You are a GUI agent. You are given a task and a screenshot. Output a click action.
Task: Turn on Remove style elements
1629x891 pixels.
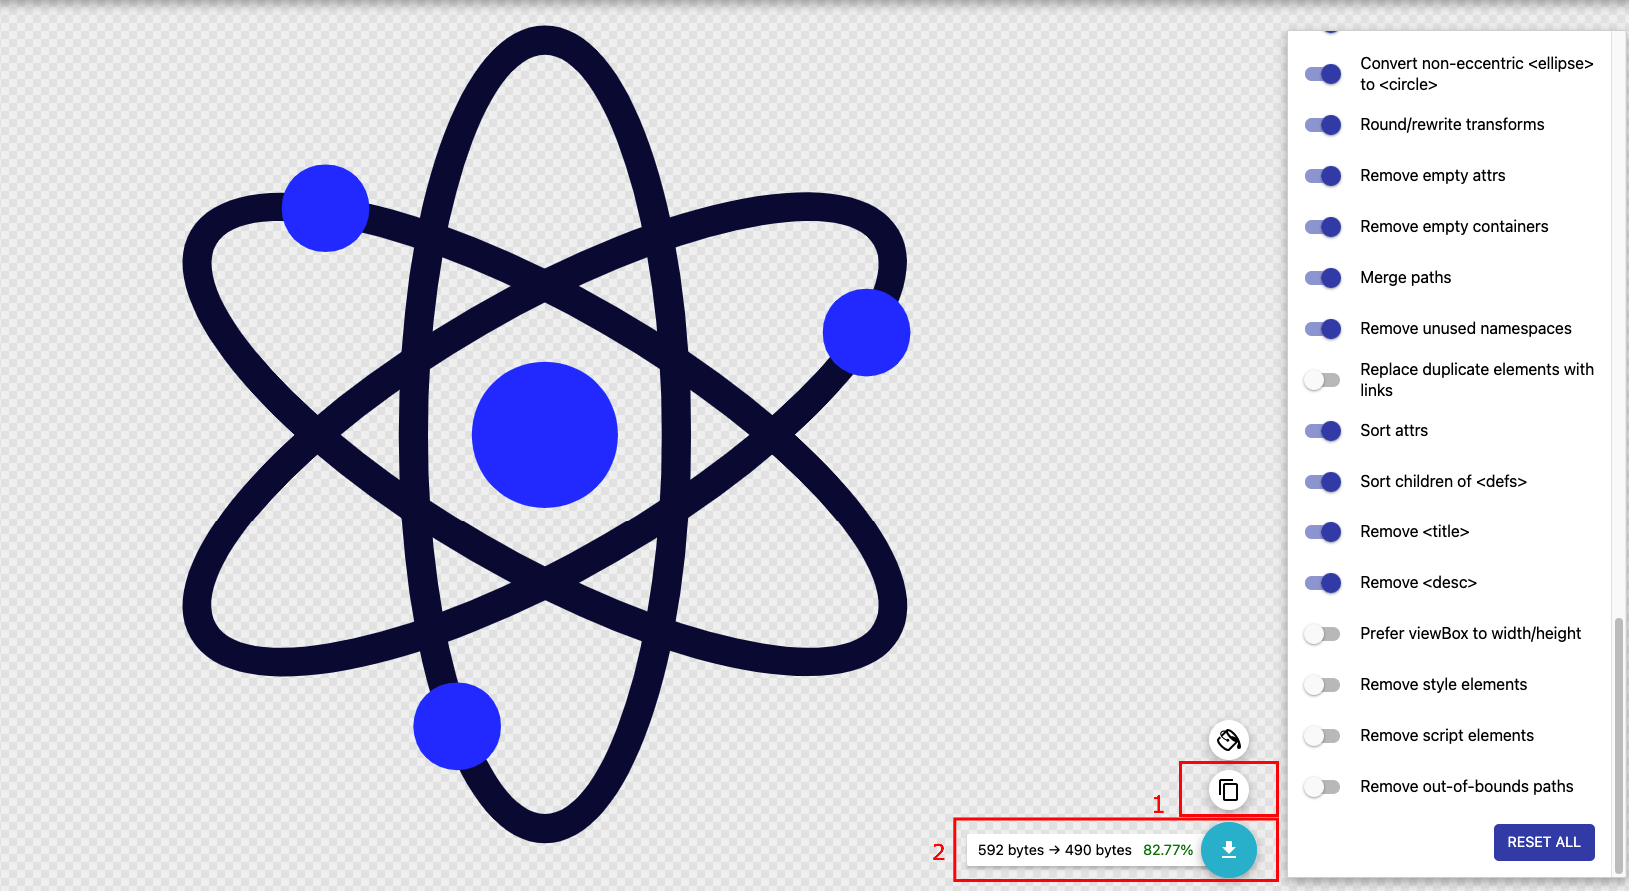pyautogui.click(x=1323, y=685)
